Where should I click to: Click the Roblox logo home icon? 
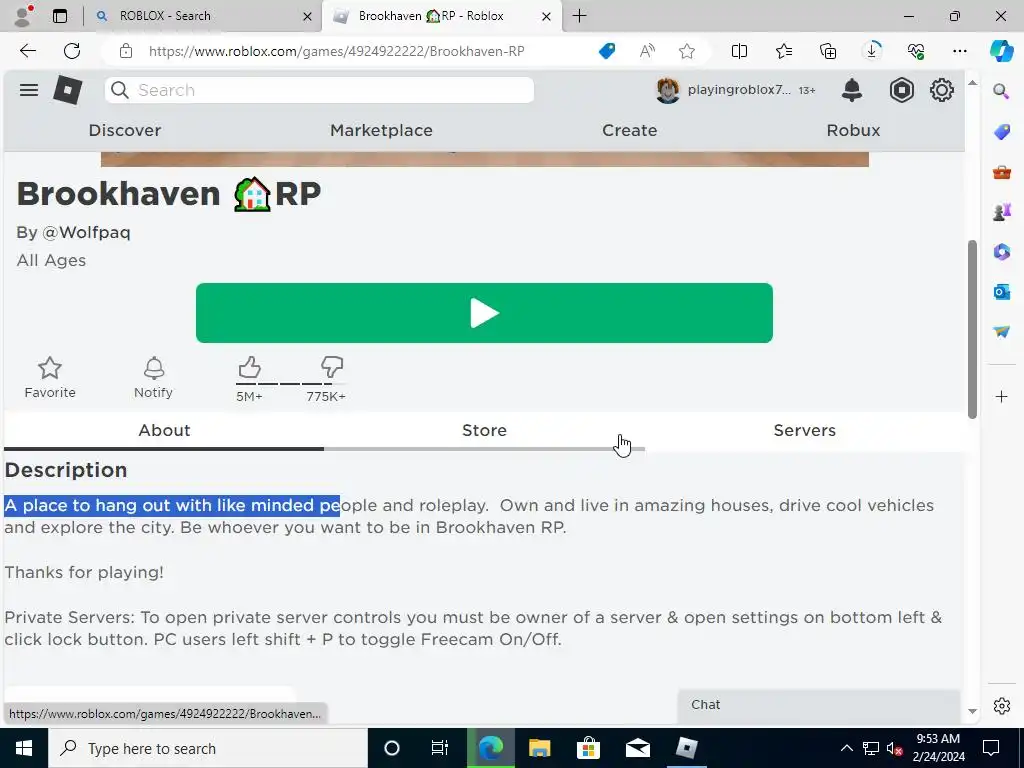click(68, 90)
